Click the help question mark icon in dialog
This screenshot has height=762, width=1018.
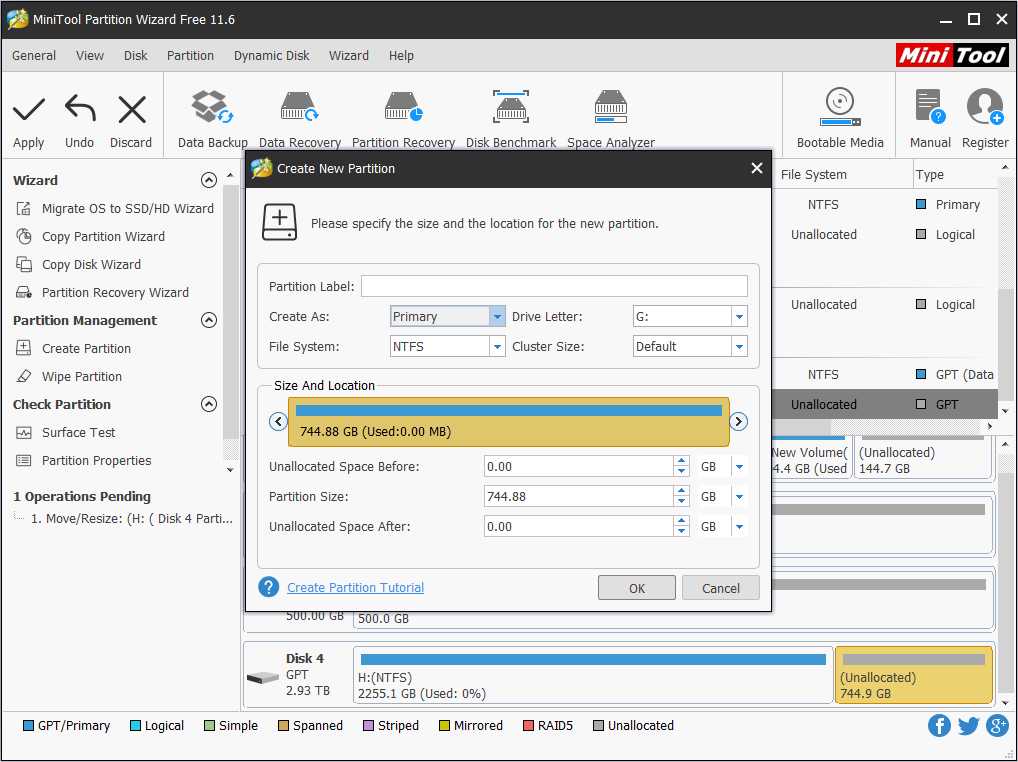[x=268, y=587]
